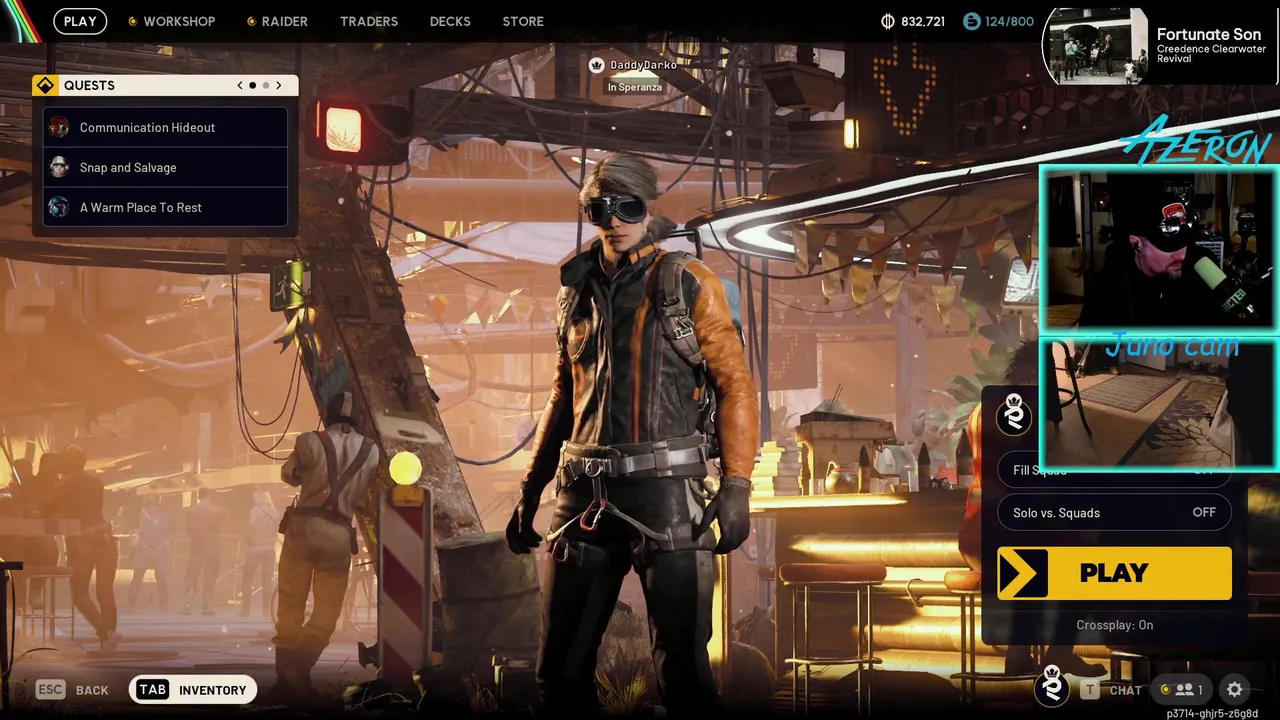Viewport: 1280px width, 720px height.
Task: Open the TRADERS tab
Action: [x=369, y=21]
